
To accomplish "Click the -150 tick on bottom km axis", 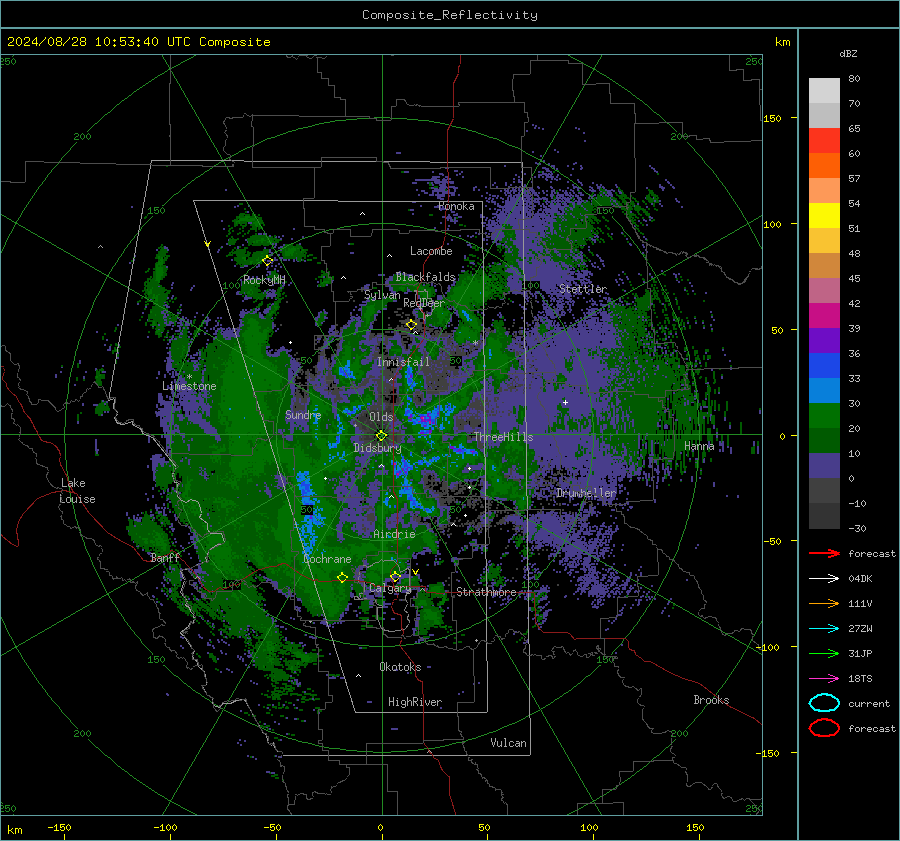I will pos(59,827).
